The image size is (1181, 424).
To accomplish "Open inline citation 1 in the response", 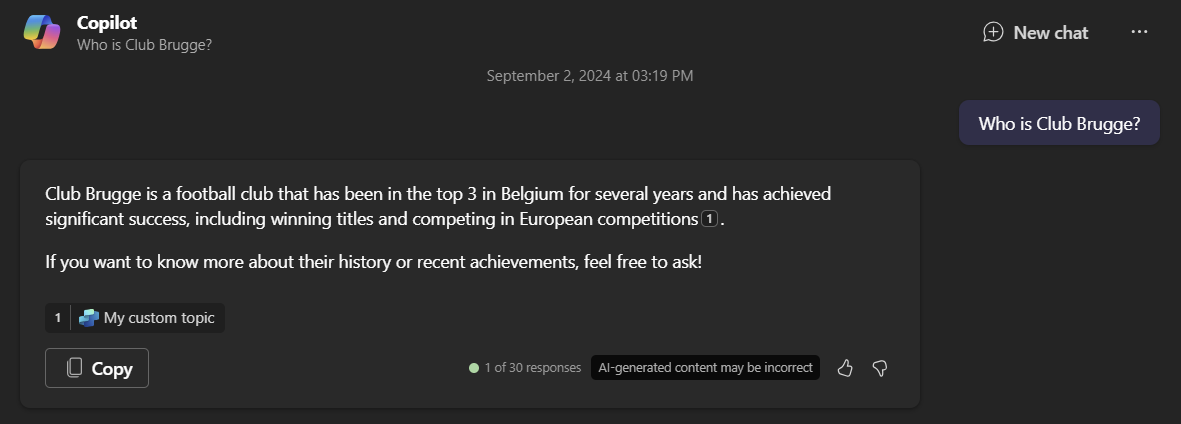I will coord(709,219).
